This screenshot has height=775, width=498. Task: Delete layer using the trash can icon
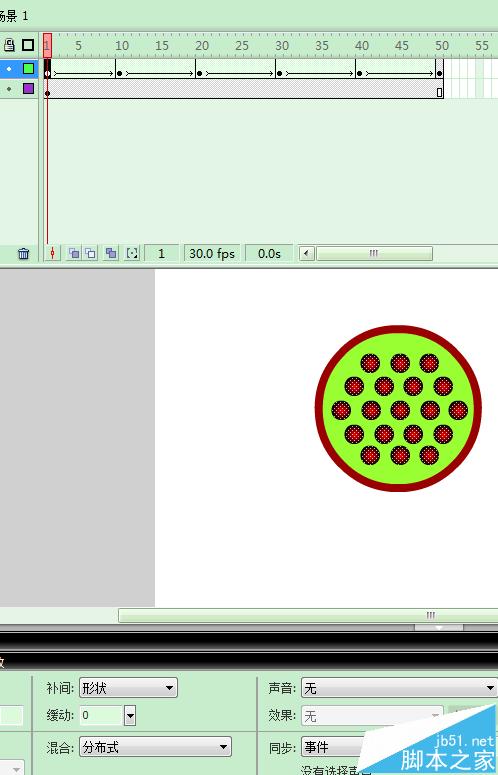(23, 254)
